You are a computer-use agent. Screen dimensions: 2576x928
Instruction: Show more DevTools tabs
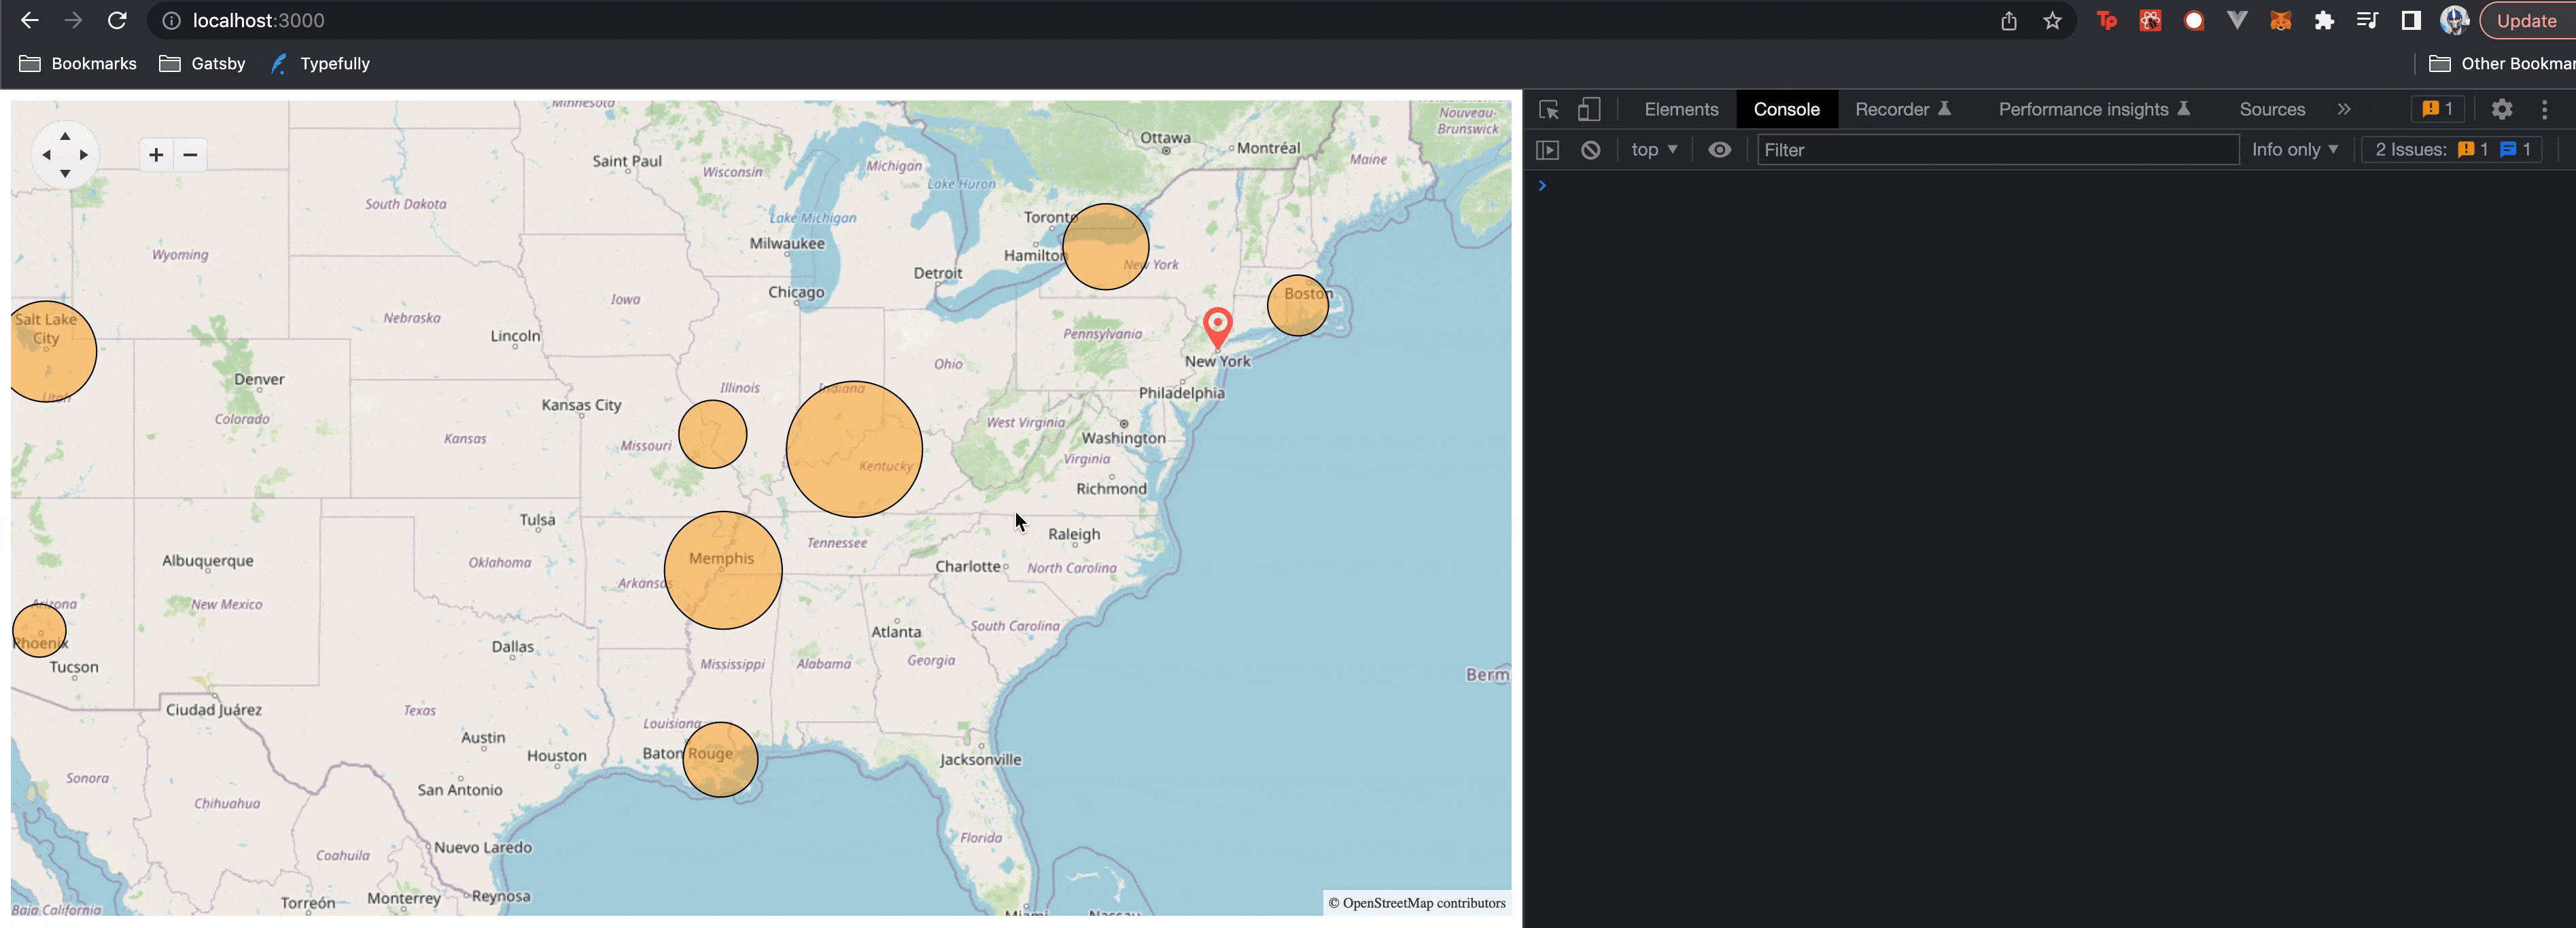pyautogui.click(x=2344, y=109)
